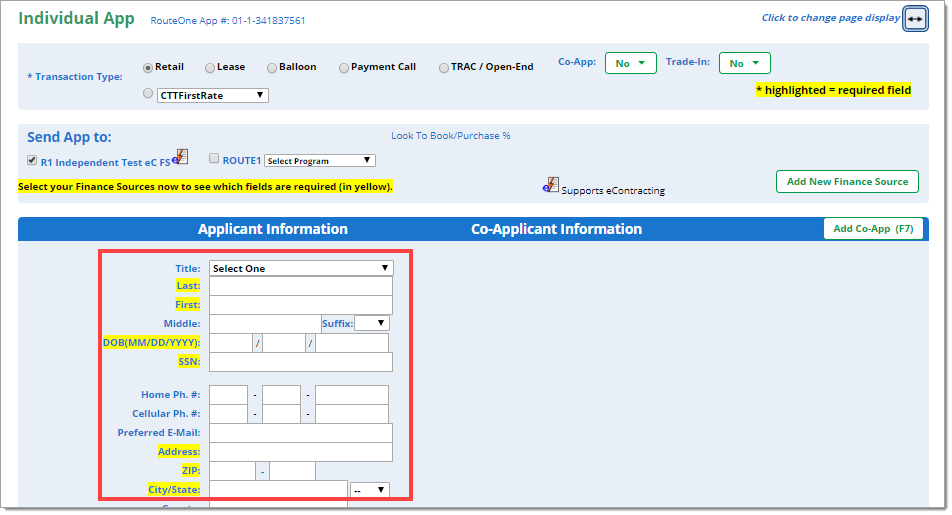
Task: Select Balloon transaction type
Action: click(272, 68)
